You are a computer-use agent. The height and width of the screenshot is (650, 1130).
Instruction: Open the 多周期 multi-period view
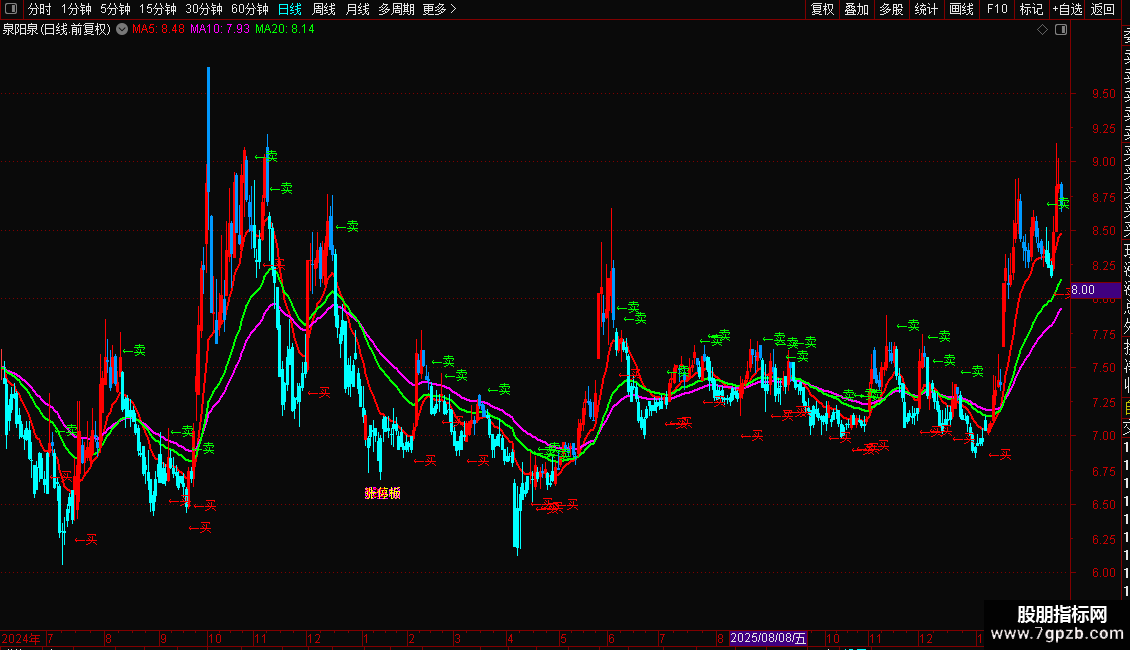(x=396, y=9)
